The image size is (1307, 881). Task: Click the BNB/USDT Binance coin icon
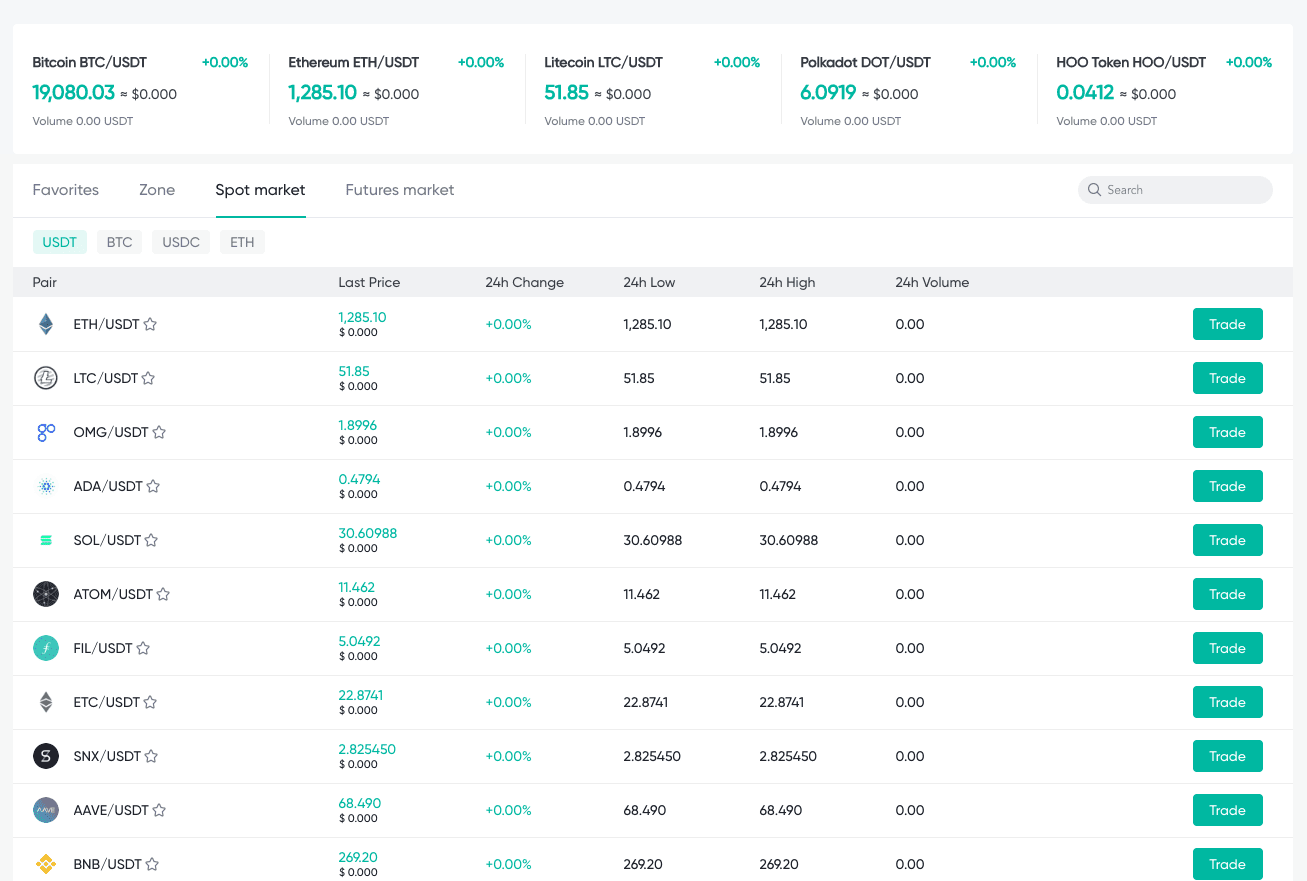[46, 864]
